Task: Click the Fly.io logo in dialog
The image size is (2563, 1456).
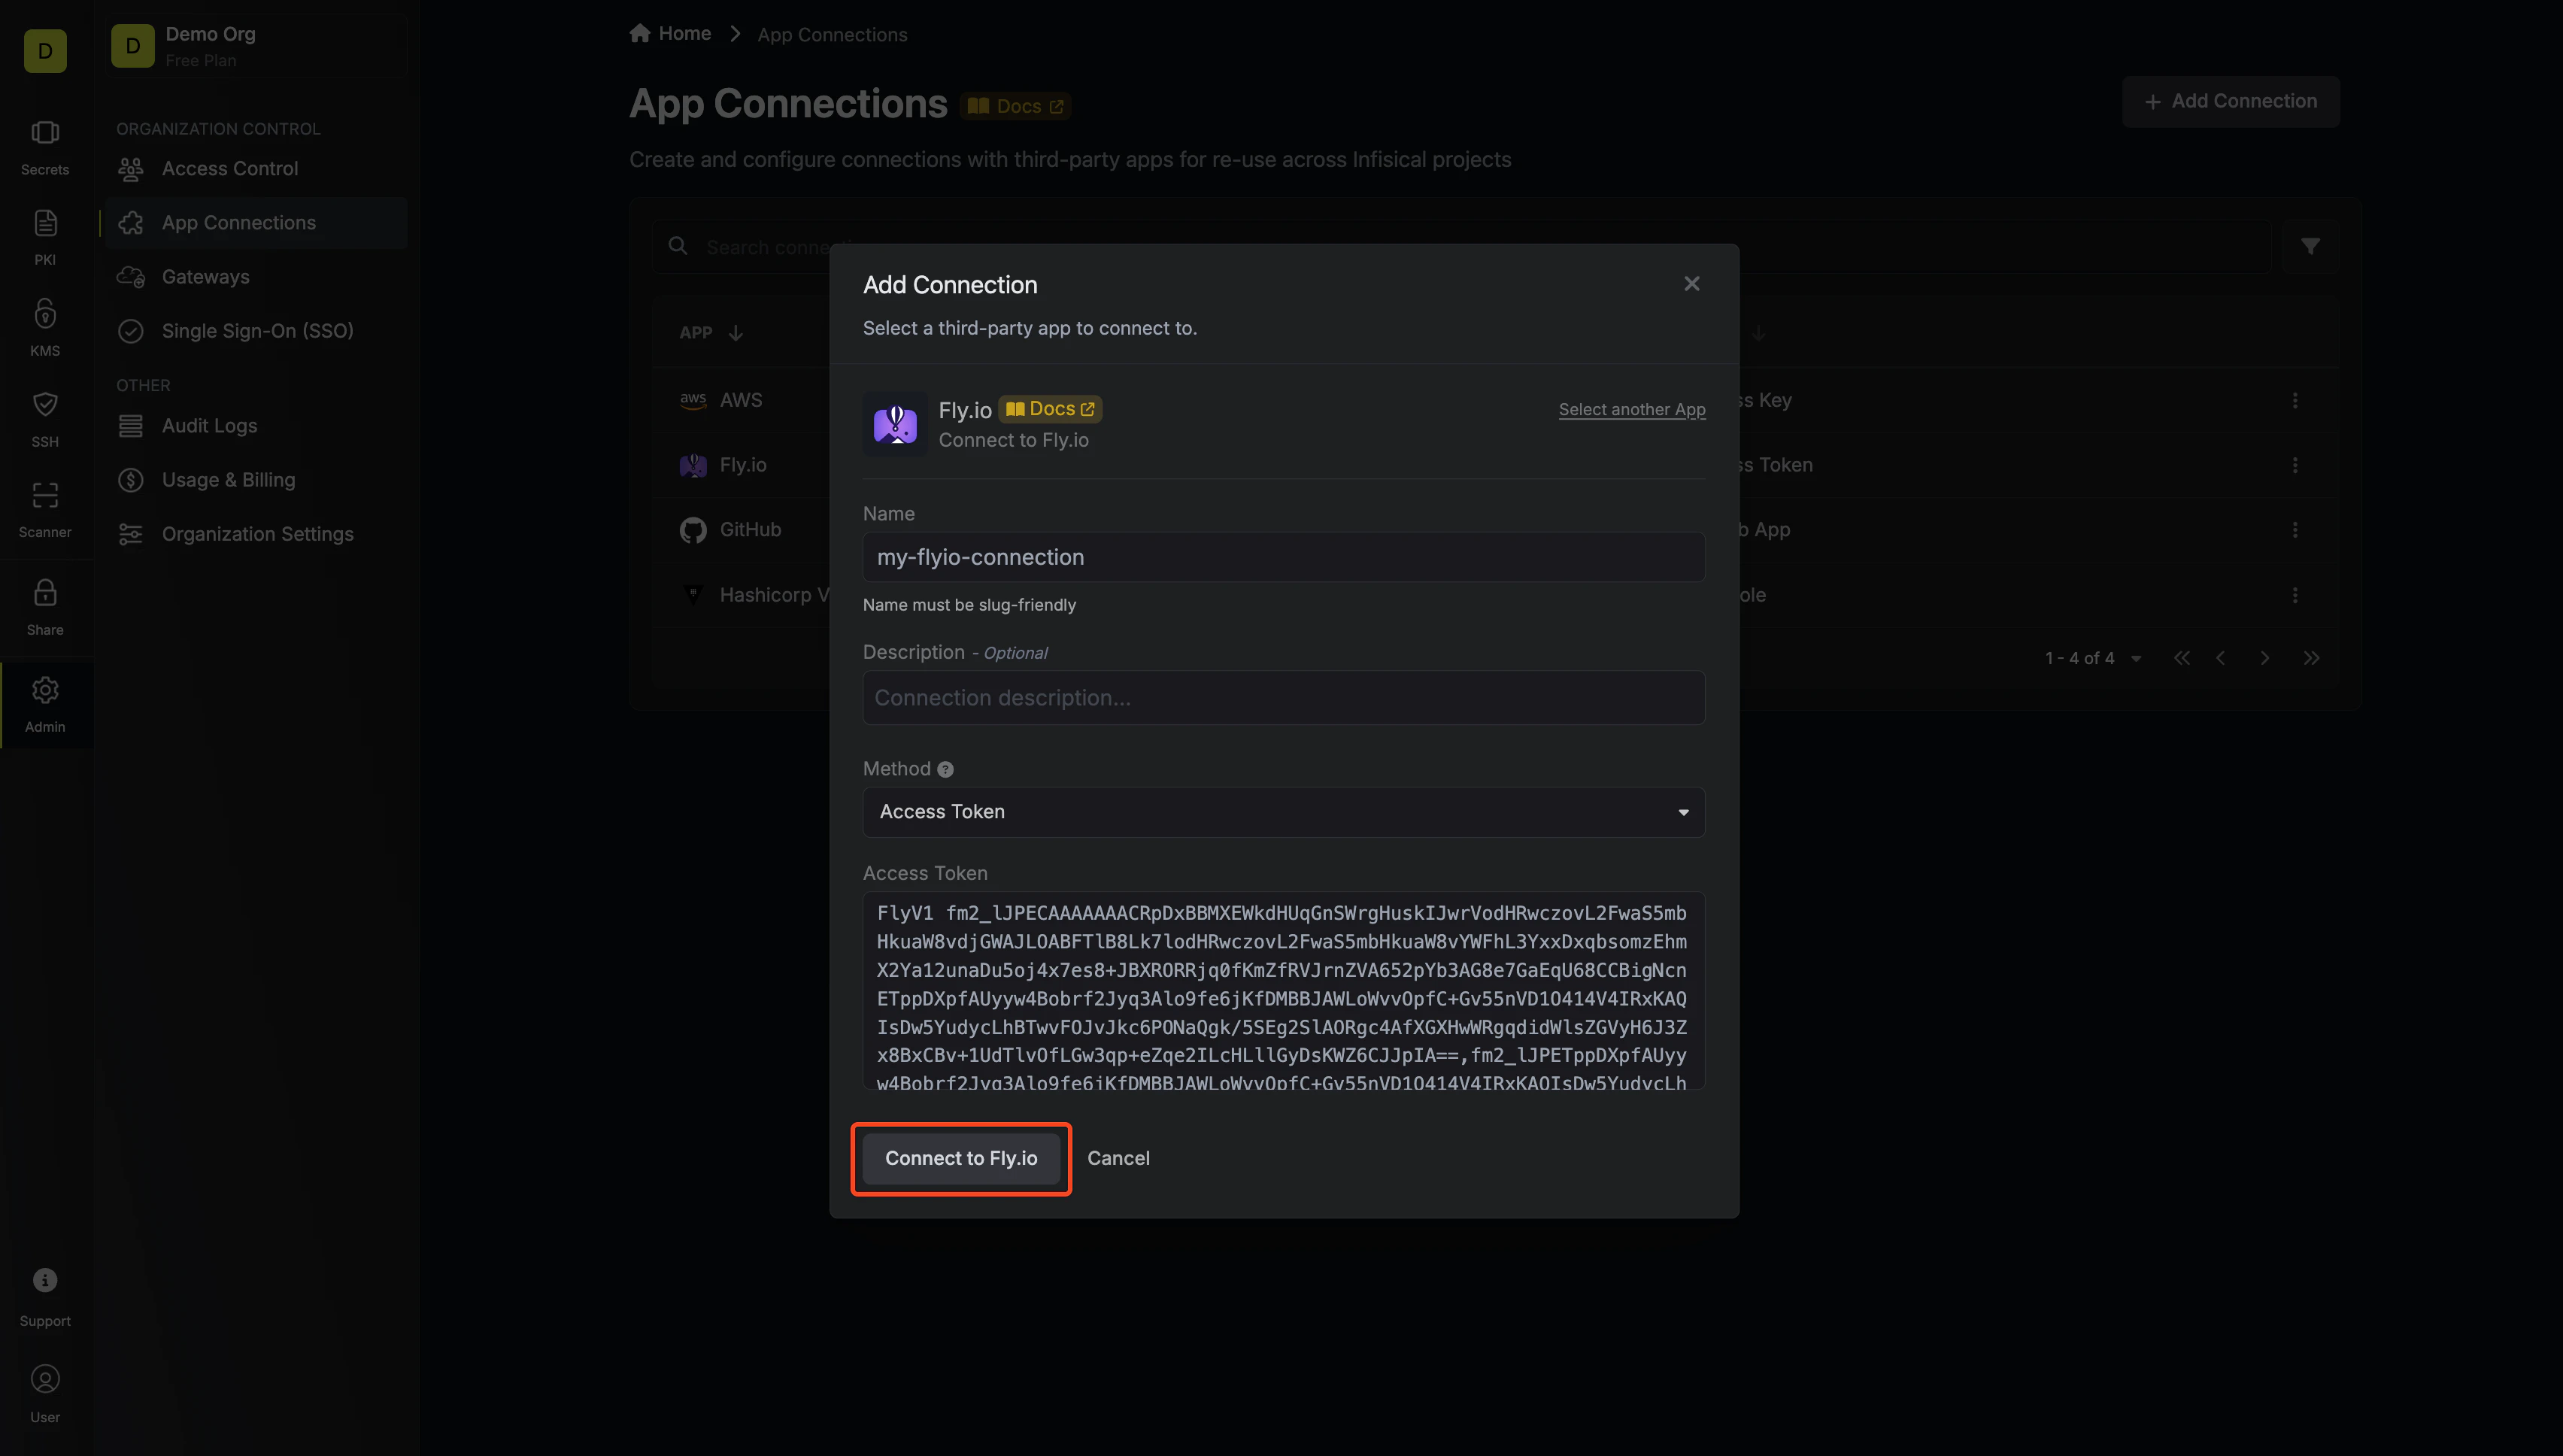Action: click(x=895, y=424)
